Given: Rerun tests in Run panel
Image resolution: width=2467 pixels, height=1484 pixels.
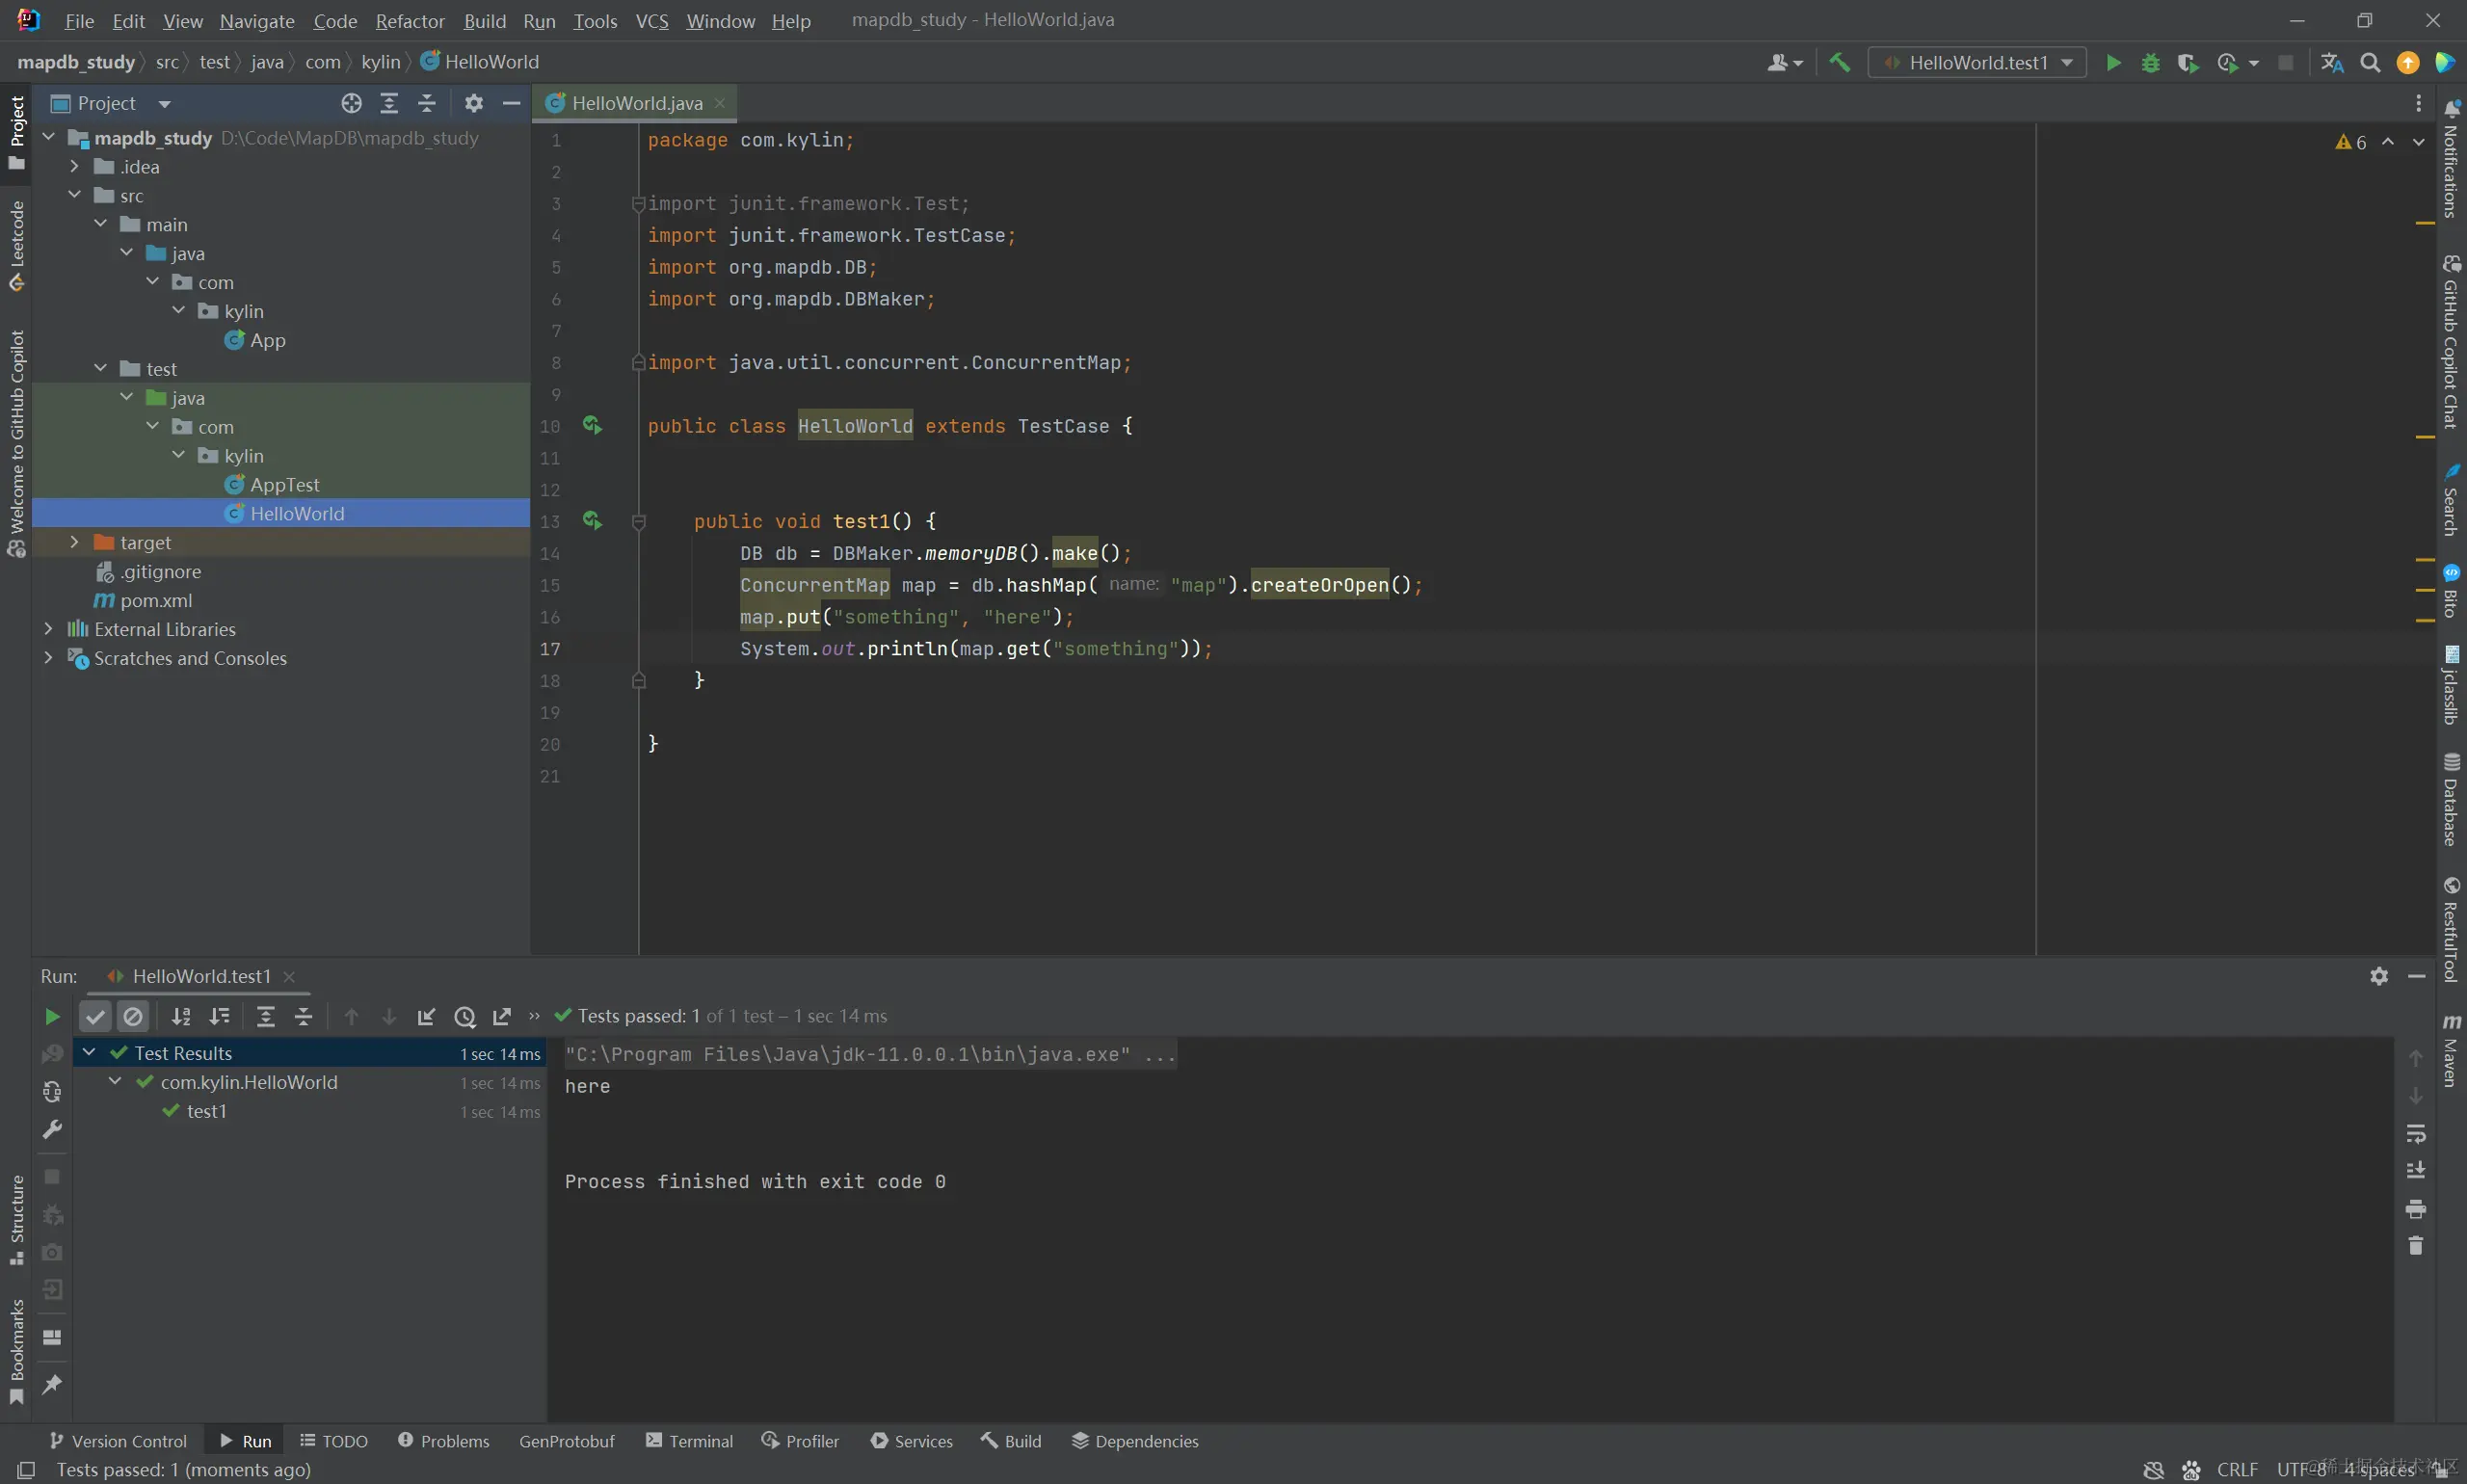Looking at the screenshot, I should [52, 1017].
